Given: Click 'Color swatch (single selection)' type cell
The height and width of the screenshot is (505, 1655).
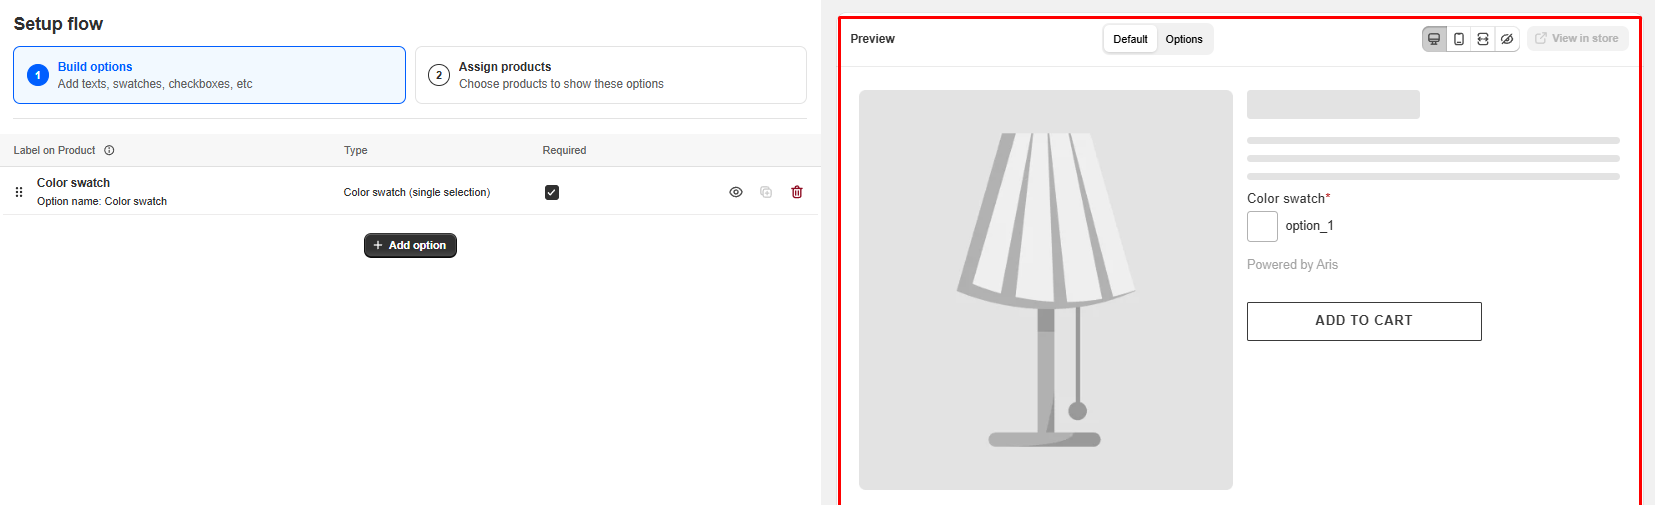Looking at the screenshot, I should [417, 192].
